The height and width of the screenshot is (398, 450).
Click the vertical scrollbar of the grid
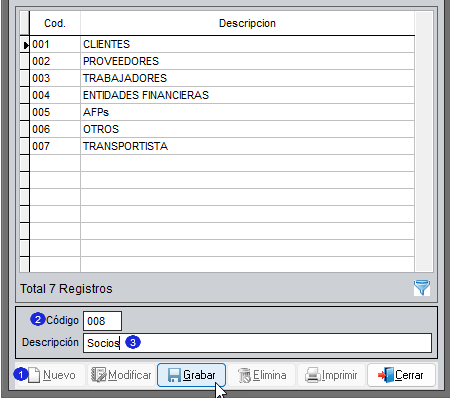click(424, 142)
